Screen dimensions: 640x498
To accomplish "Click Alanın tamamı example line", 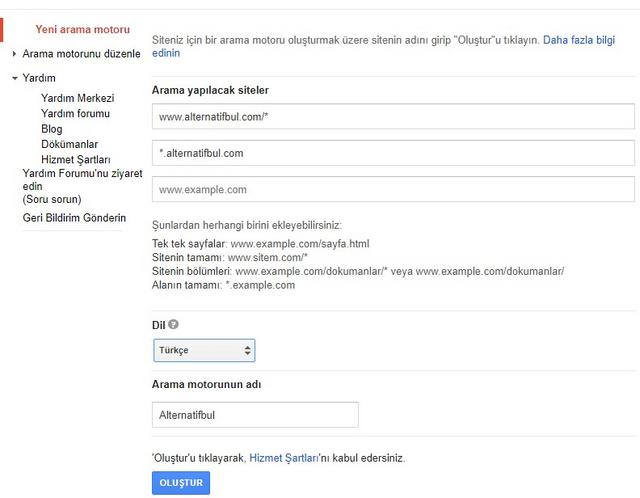I will coord(223,285).
